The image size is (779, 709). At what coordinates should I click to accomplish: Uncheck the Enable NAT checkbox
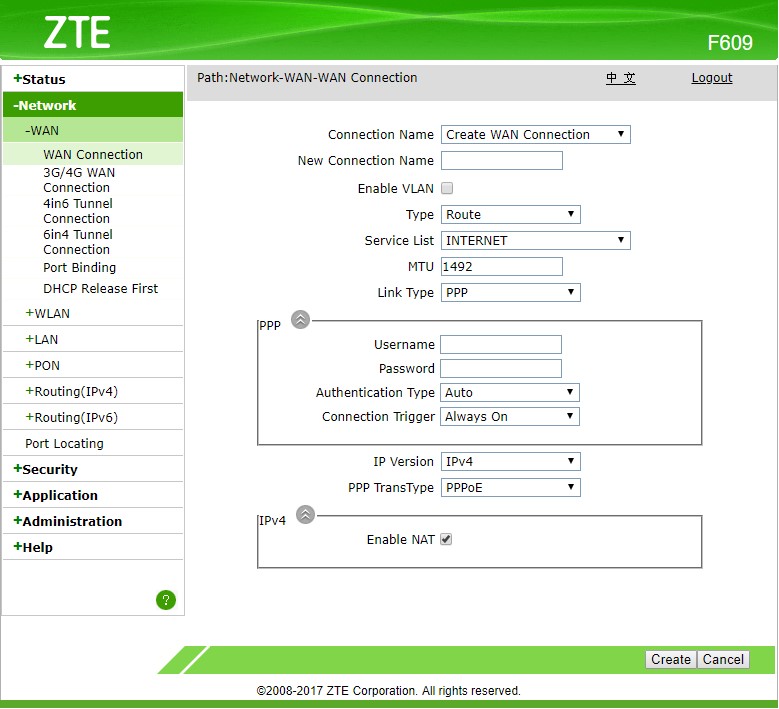coord(446,539)
